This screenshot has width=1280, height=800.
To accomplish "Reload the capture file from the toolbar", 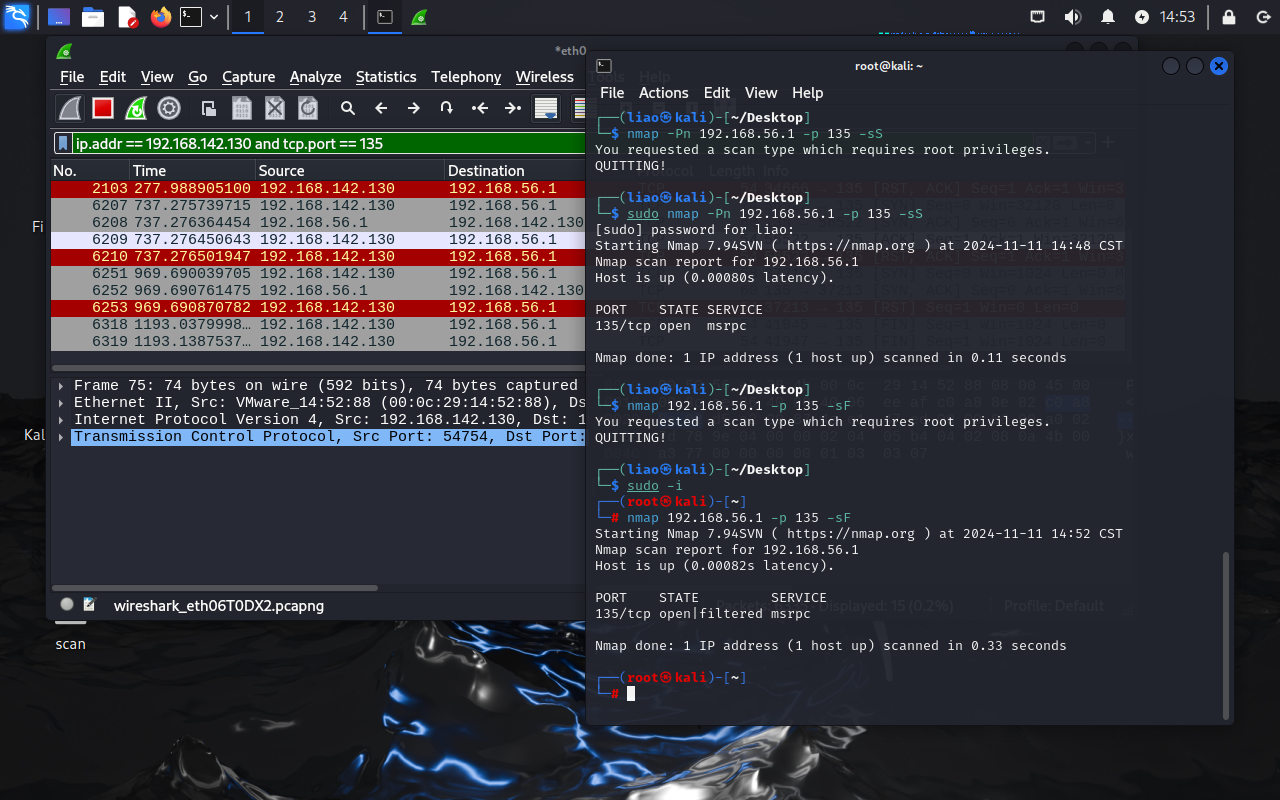I will [308, 108].
